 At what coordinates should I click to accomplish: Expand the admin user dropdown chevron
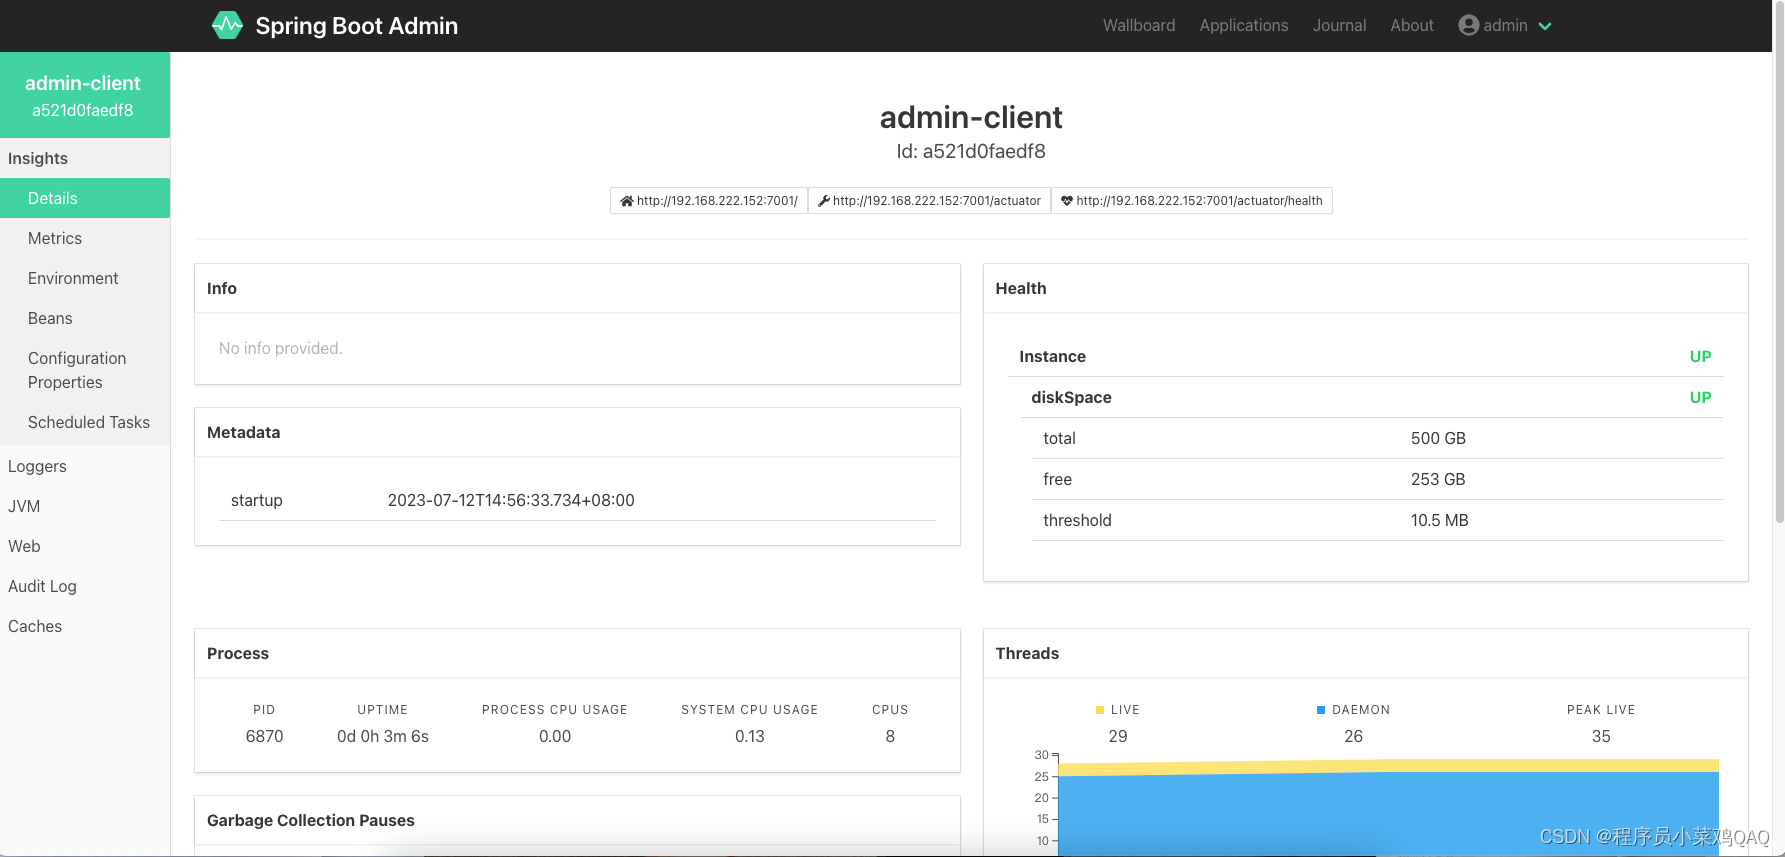1545,26
